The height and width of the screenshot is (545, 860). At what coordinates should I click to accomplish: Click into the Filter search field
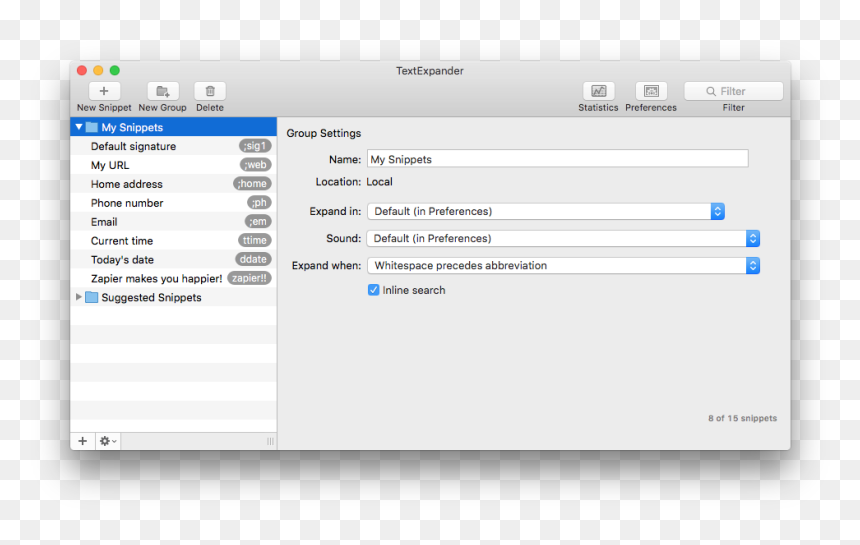click(x=733, y=92)
